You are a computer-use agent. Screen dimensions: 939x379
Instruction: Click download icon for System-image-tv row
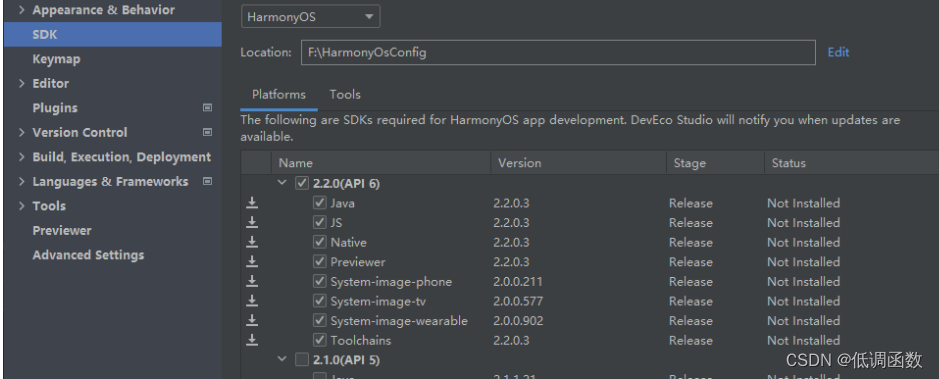click(252, 301)
